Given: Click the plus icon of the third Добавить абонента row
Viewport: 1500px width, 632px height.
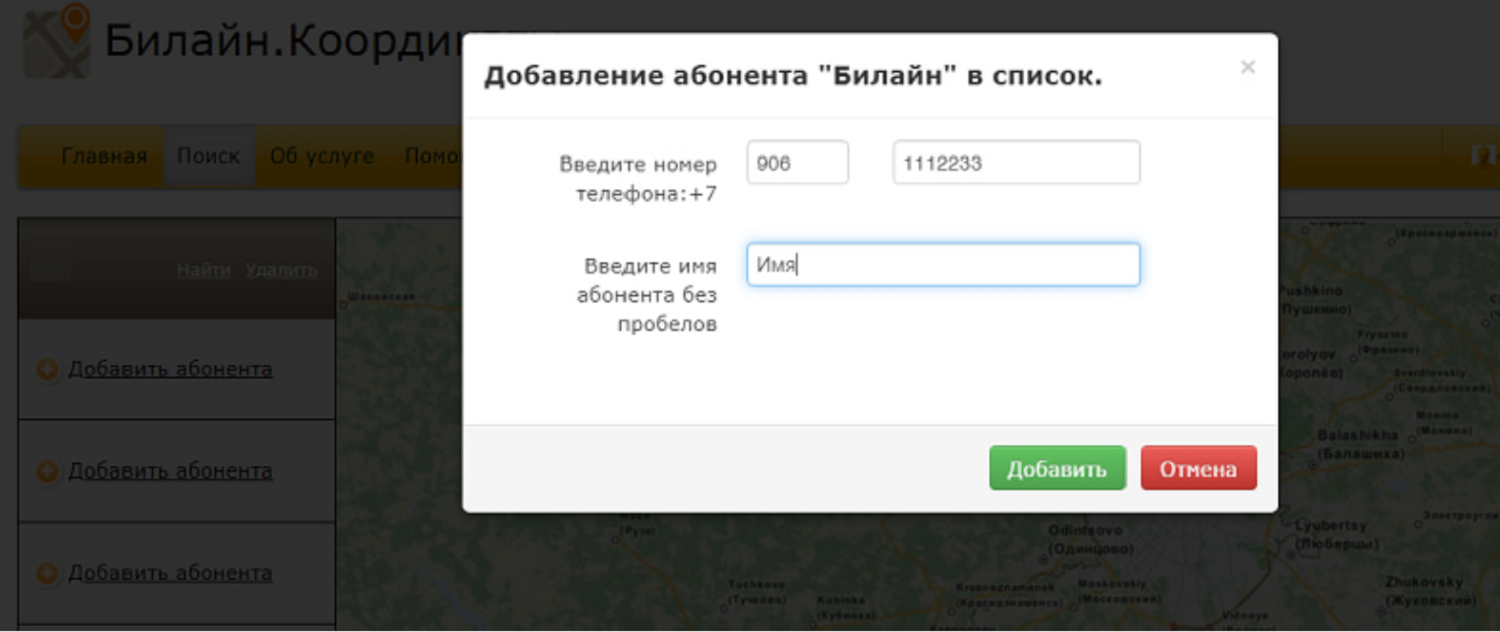Looking at the screenshot, I should 47,574.
